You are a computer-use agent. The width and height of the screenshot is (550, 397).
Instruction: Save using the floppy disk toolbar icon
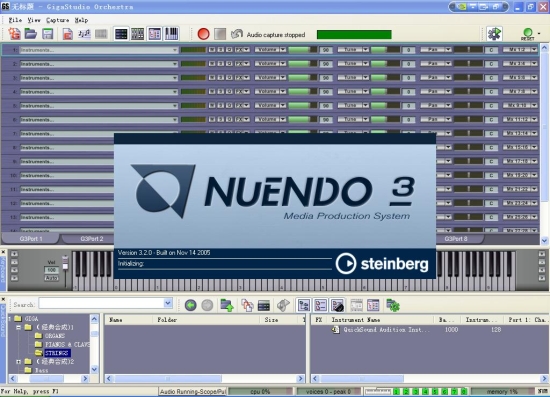47,34
